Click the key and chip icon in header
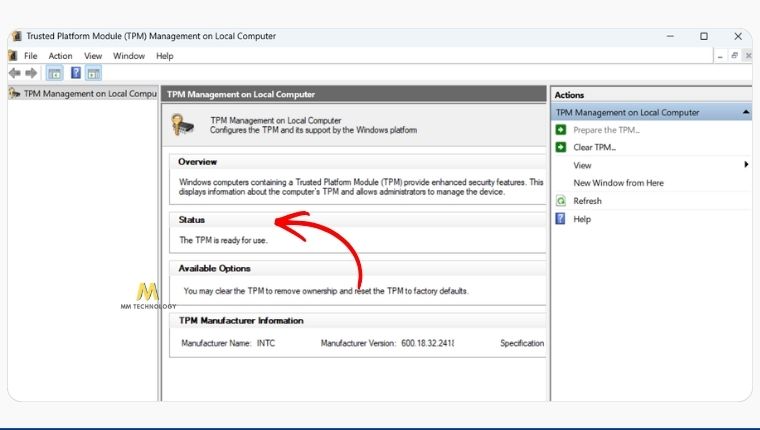This screenshot has width=760, height=430. tap(182, 125)
